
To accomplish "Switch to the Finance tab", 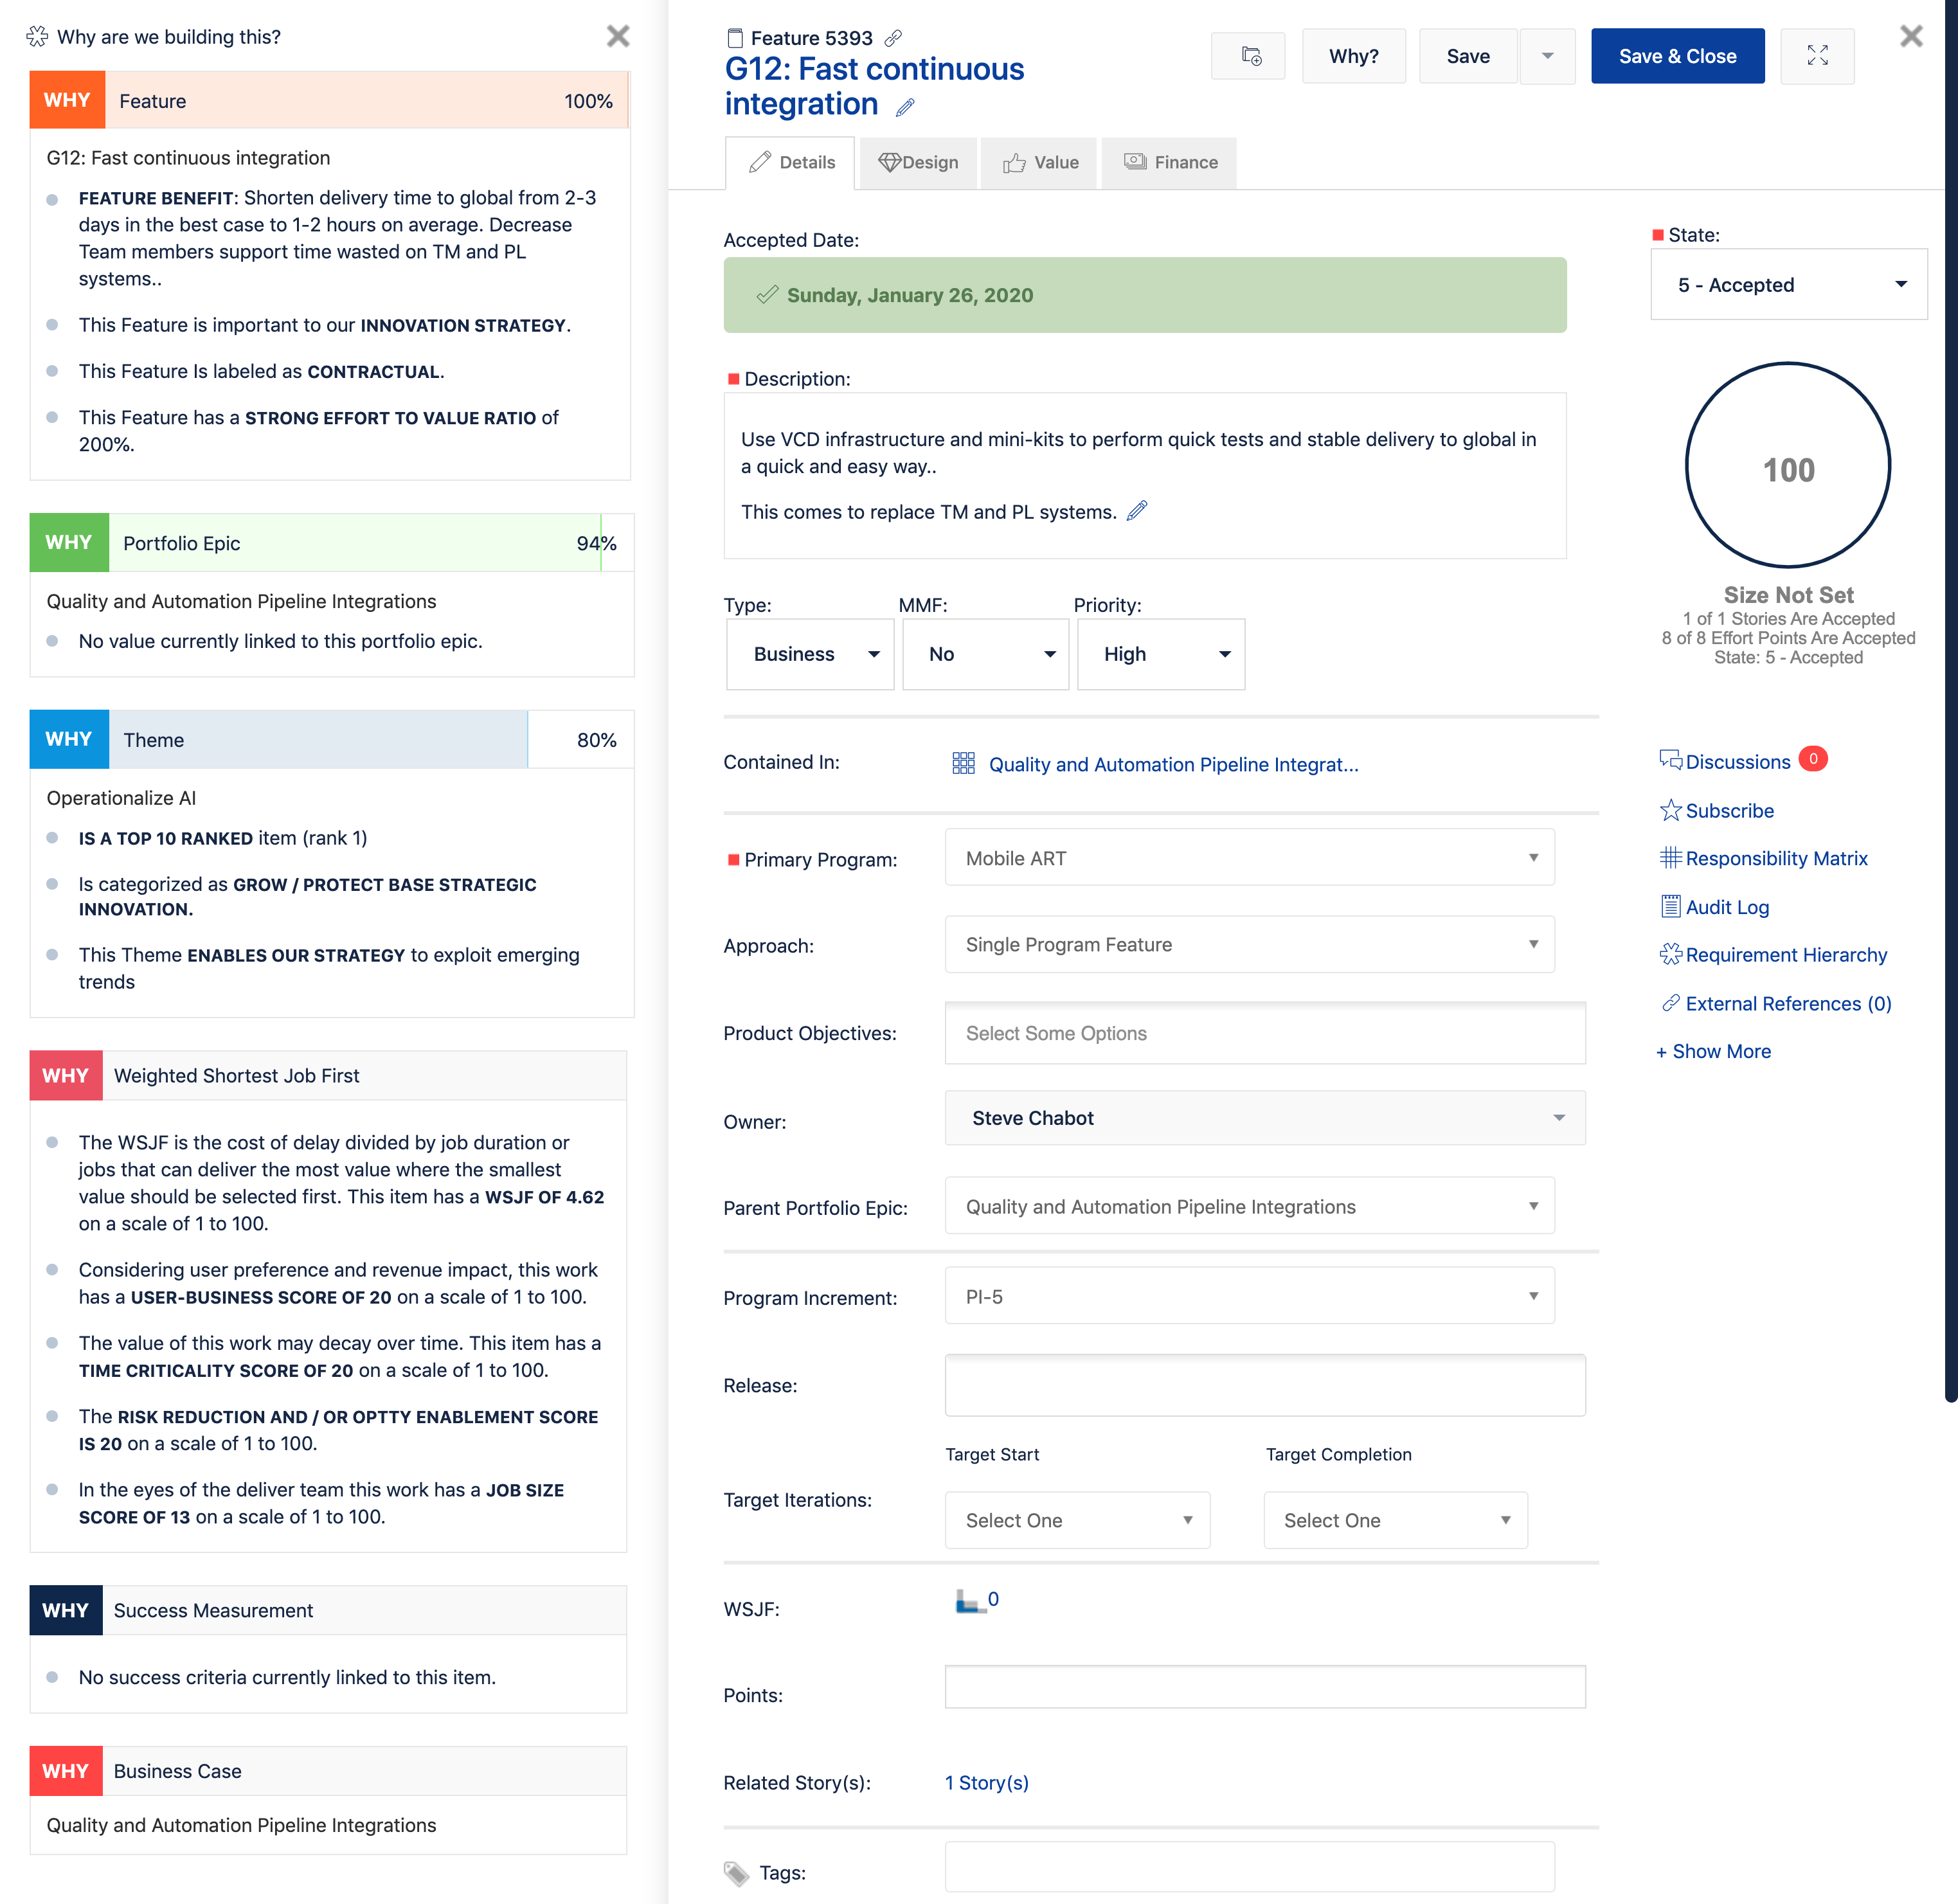I will [1168, 162].
